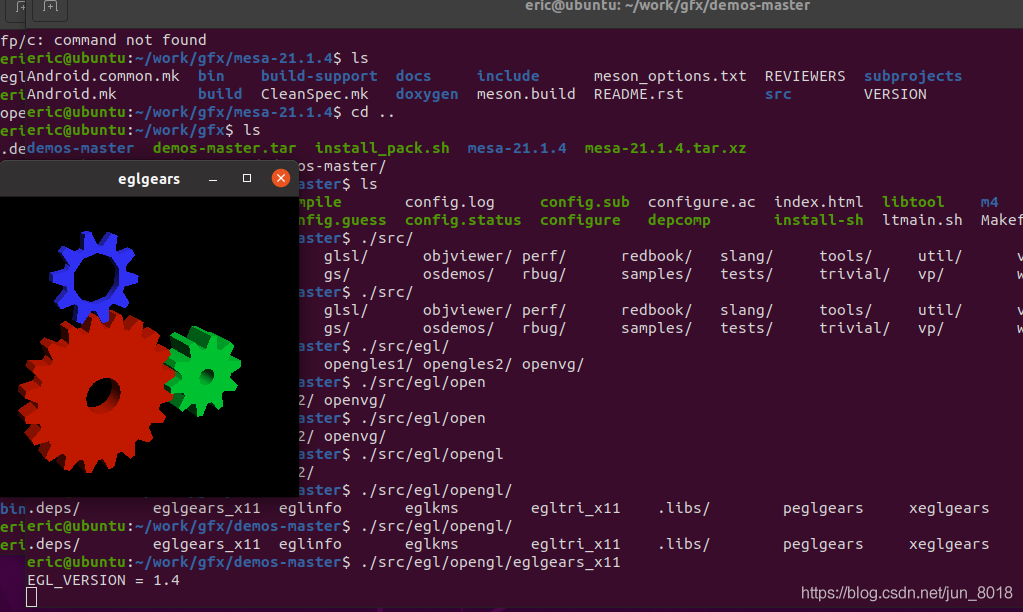Image resolution: width=1023 pixels, height=612 pixels.
Task: Maximize the eglgears window
Action: (x=246, y=178)
